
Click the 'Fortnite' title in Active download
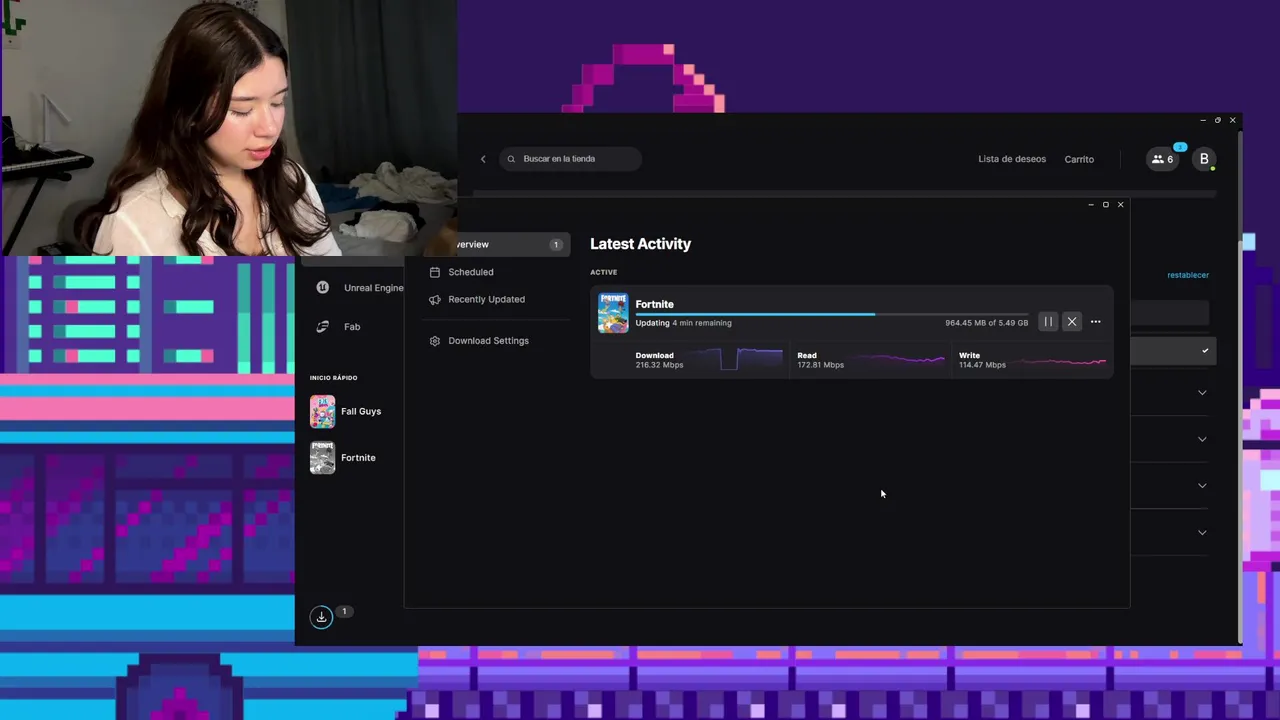pyautogui.click(x=654, y=304)
